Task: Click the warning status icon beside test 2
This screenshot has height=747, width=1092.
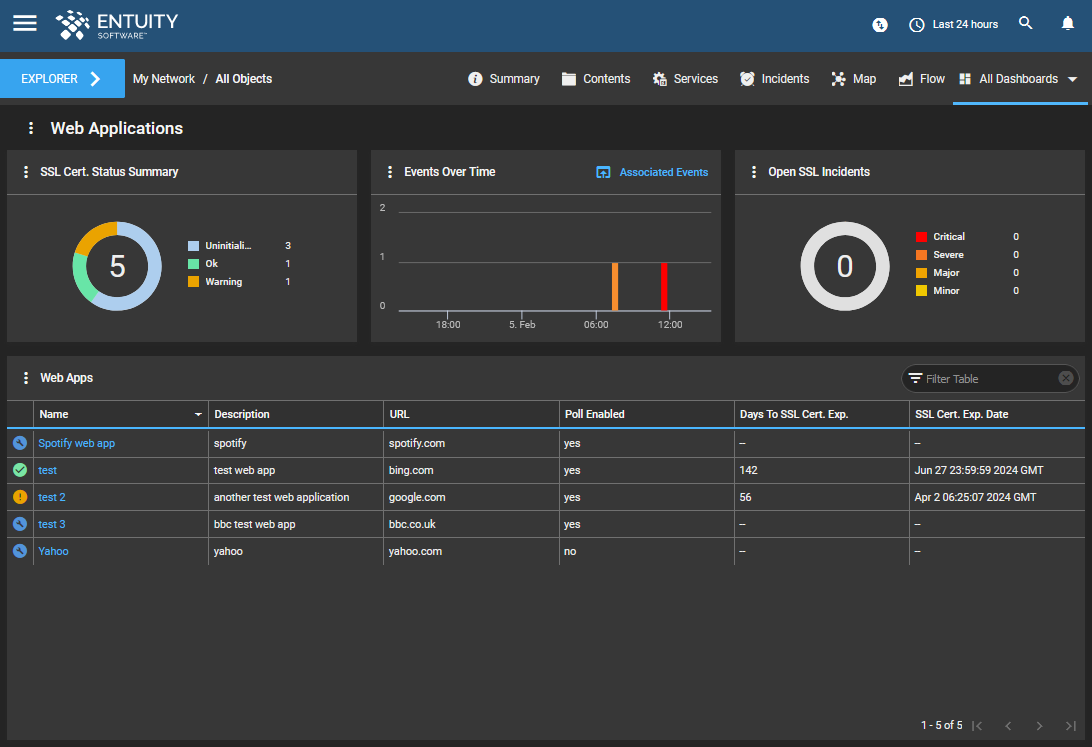Action: tap(20, 497)
